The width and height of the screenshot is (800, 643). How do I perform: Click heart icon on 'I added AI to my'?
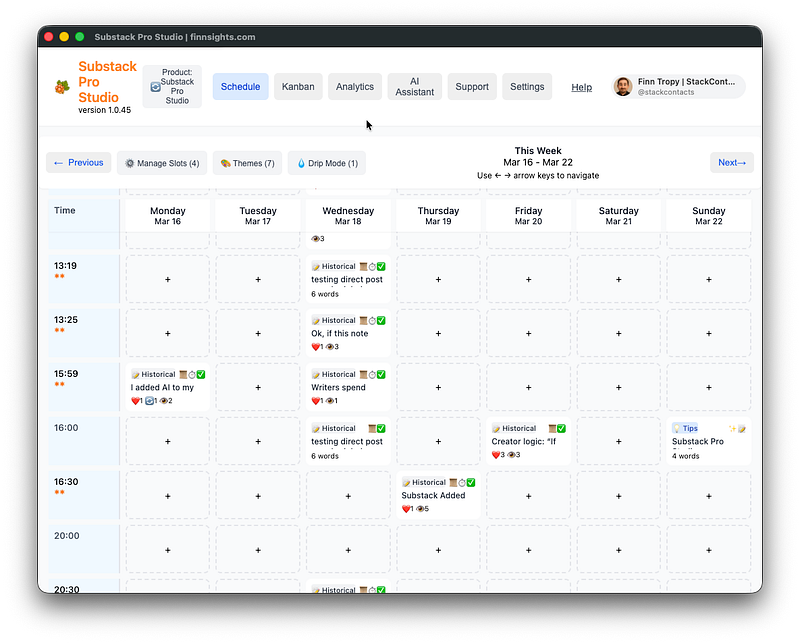135,401
